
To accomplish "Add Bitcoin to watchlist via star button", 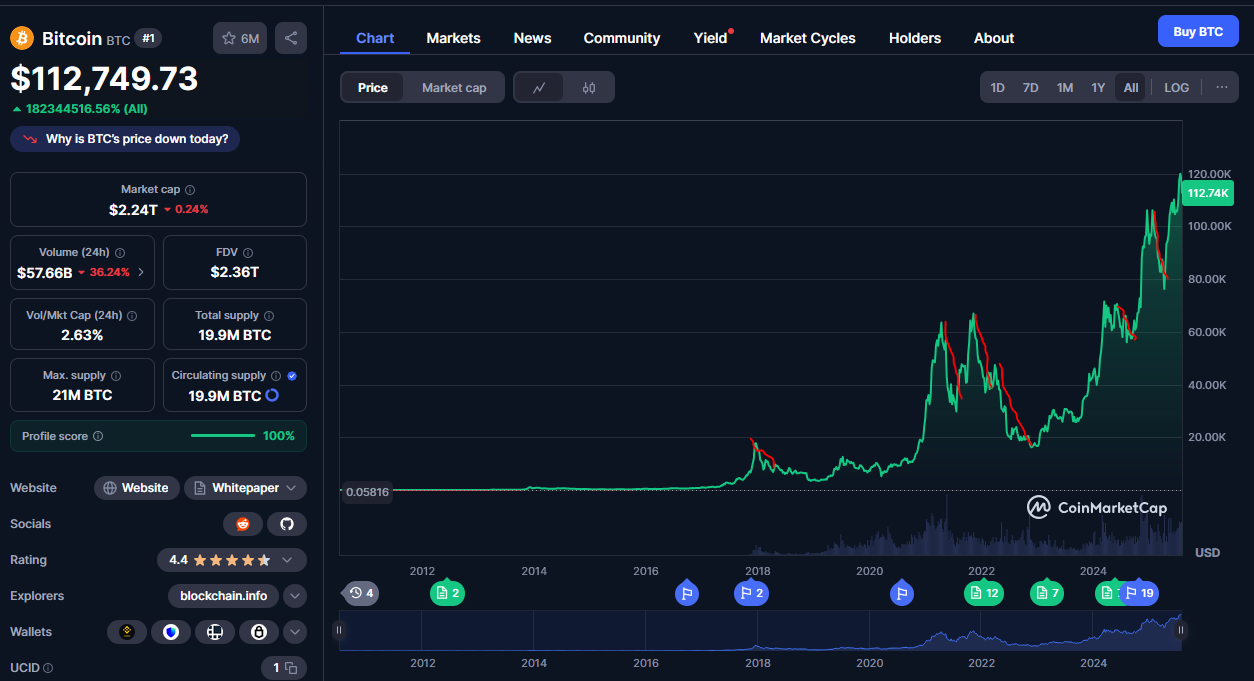I will point(240,38).
